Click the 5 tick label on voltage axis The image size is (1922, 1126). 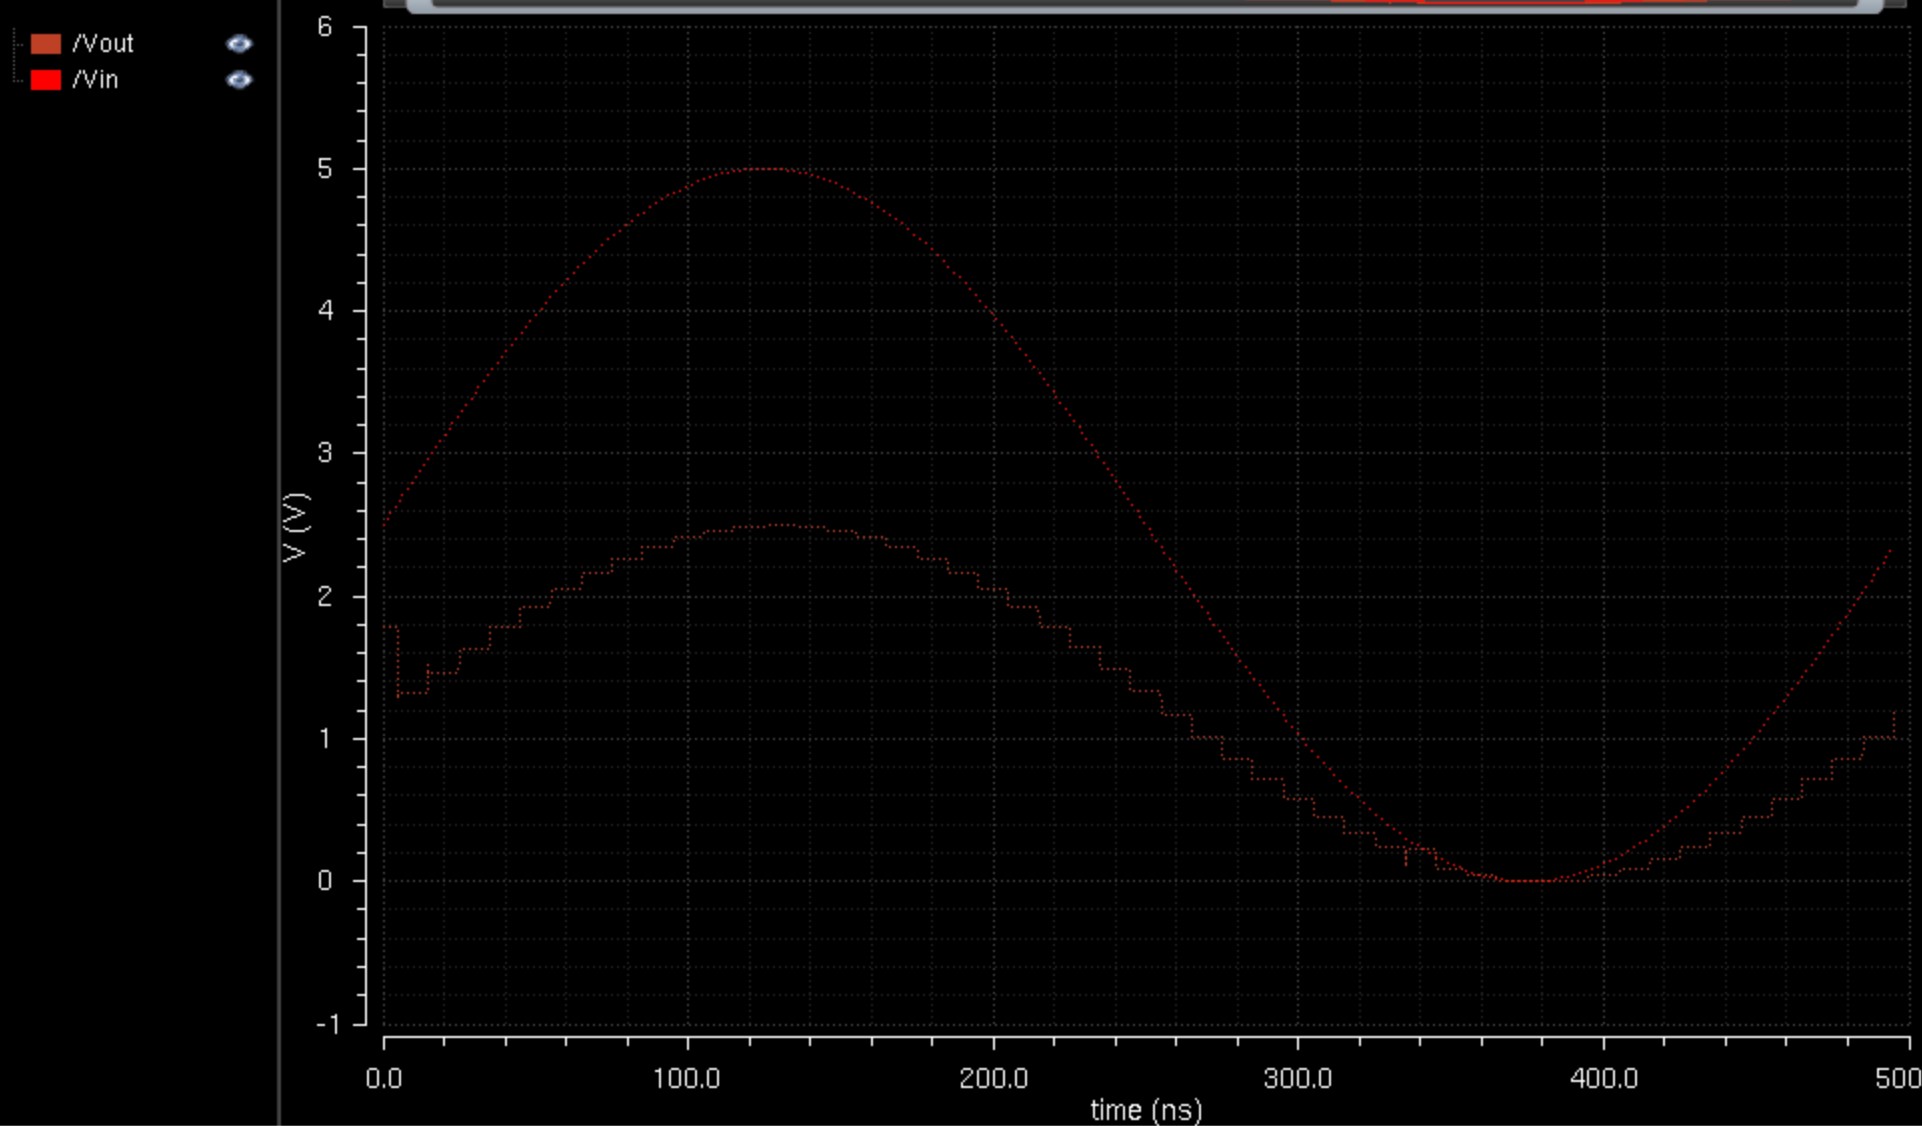(325, 169)
